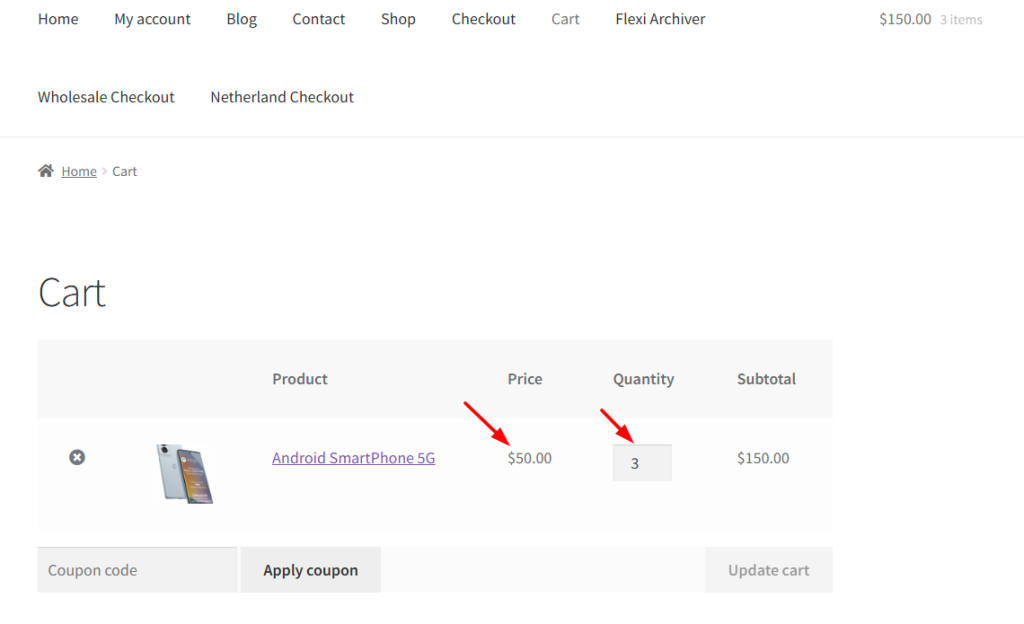The image size is (1024, 624).
Task: Click the Cart navigation link
Action: [x=565, y=19]
